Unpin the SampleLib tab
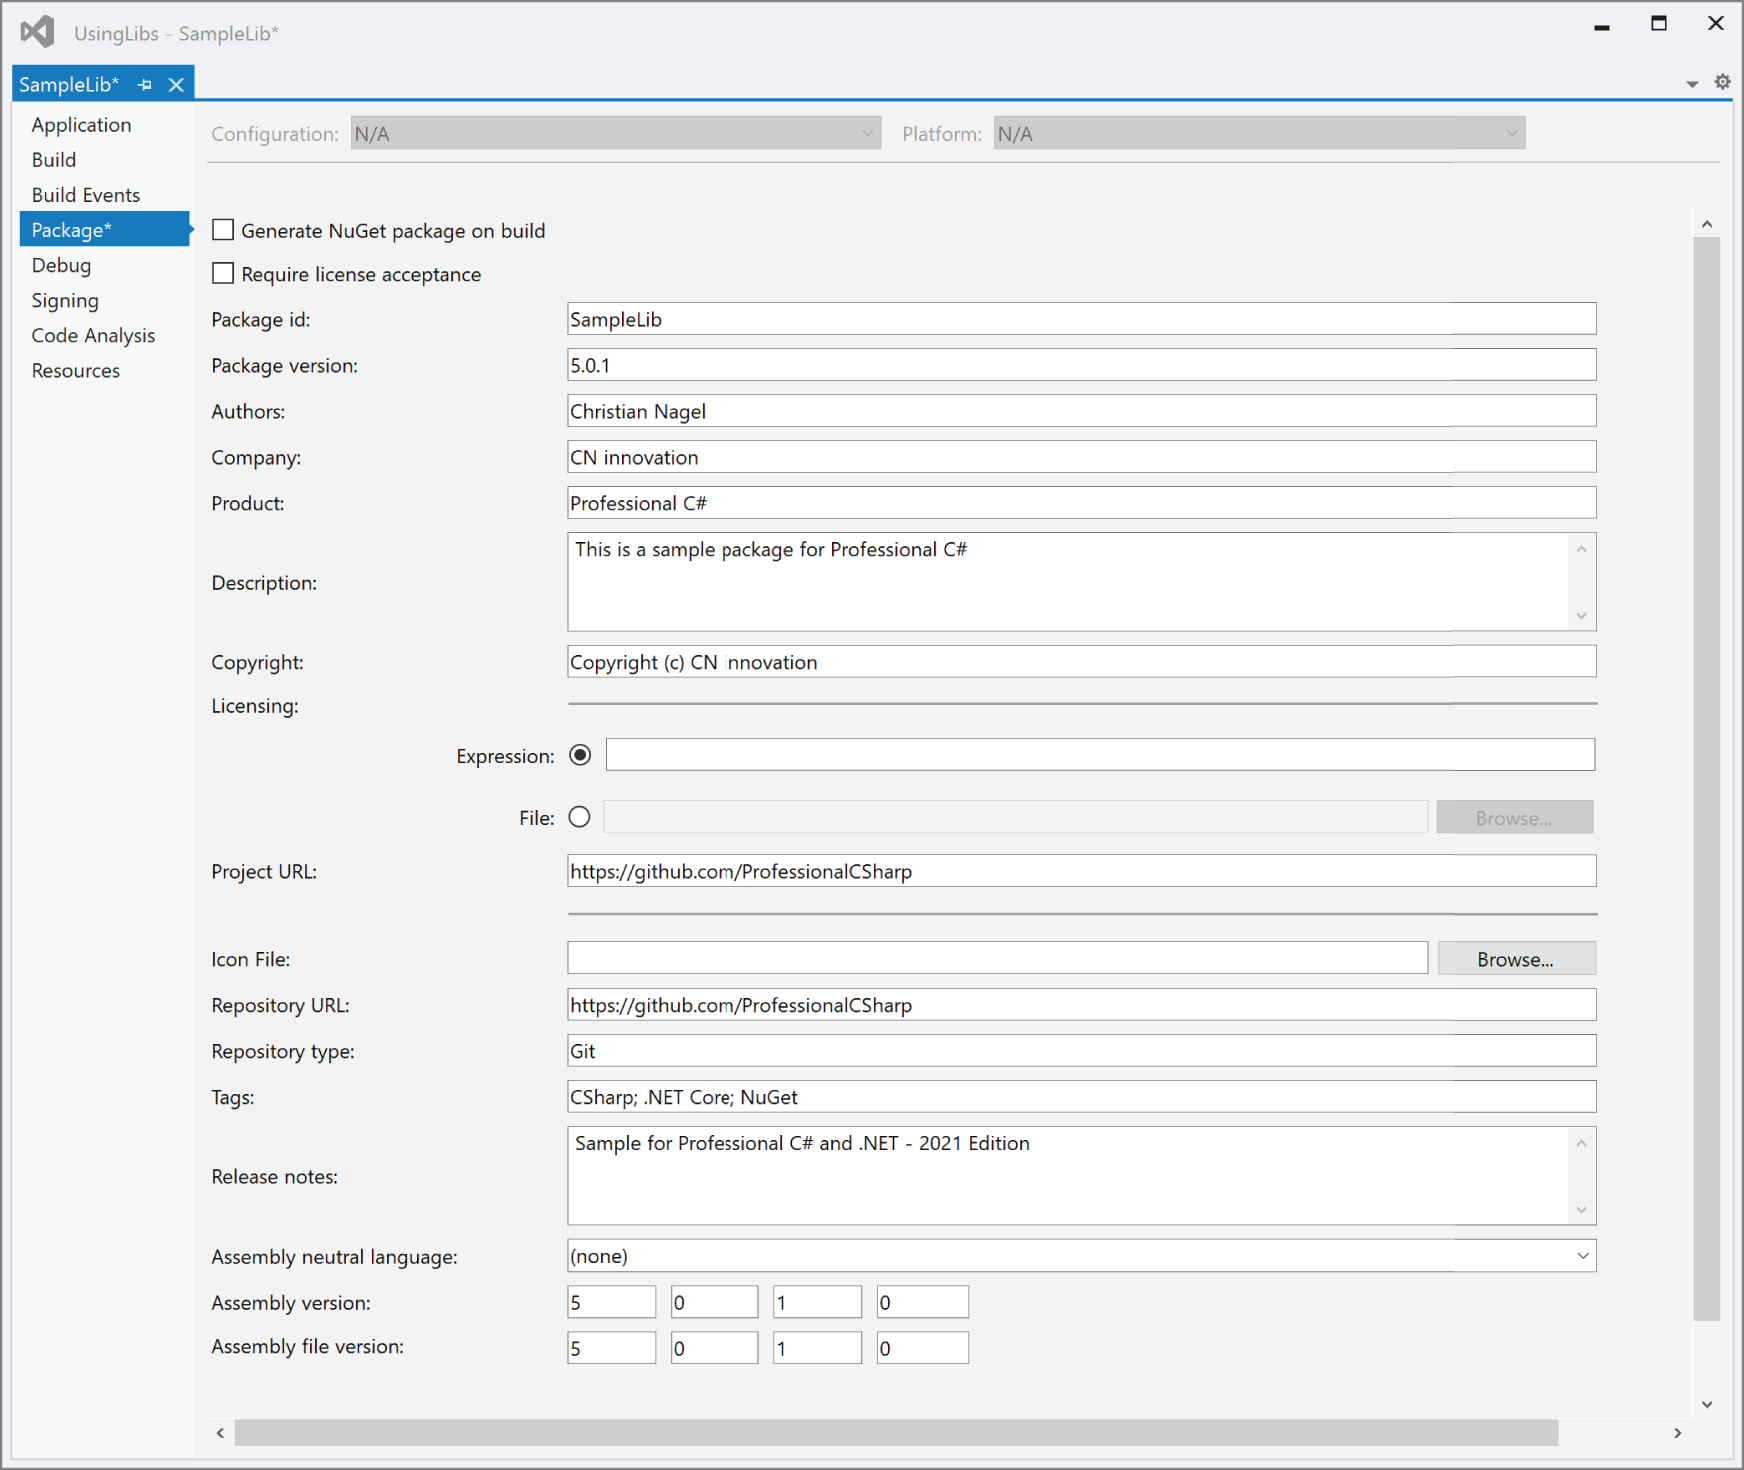Screen dimensions: 1744x1470 (x=145, y=84)
